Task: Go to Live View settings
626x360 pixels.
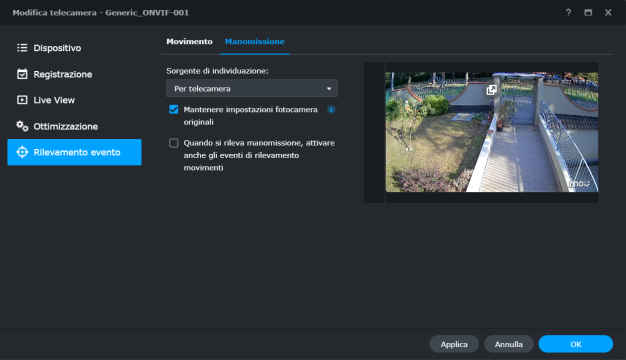Action: point(74,100)
